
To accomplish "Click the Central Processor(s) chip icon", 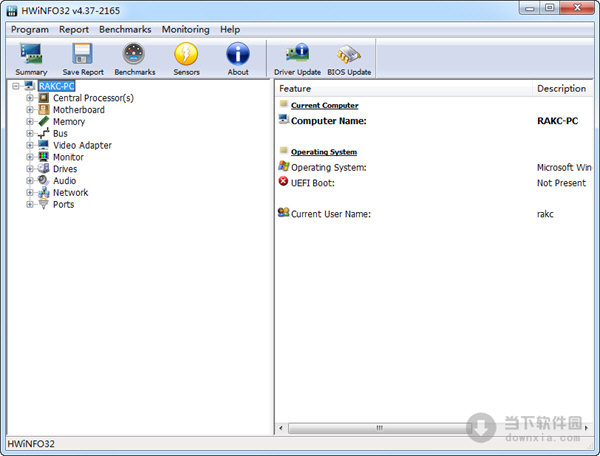I will [44, 98].
